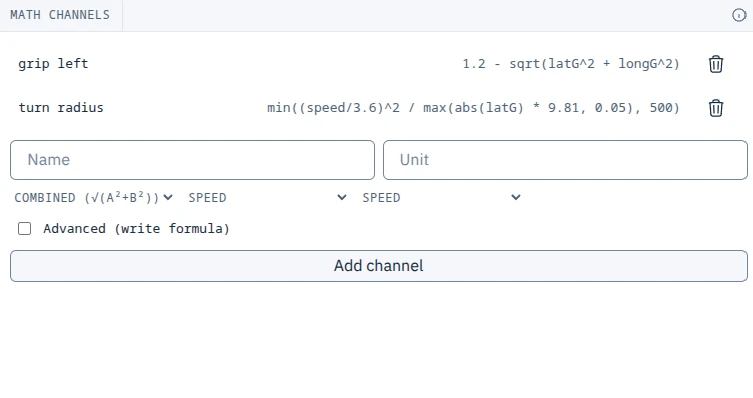Viewport: 753px width, 398px height.
Task: Open the COMBINED operation type dropdown
Action: pos(94,197)
